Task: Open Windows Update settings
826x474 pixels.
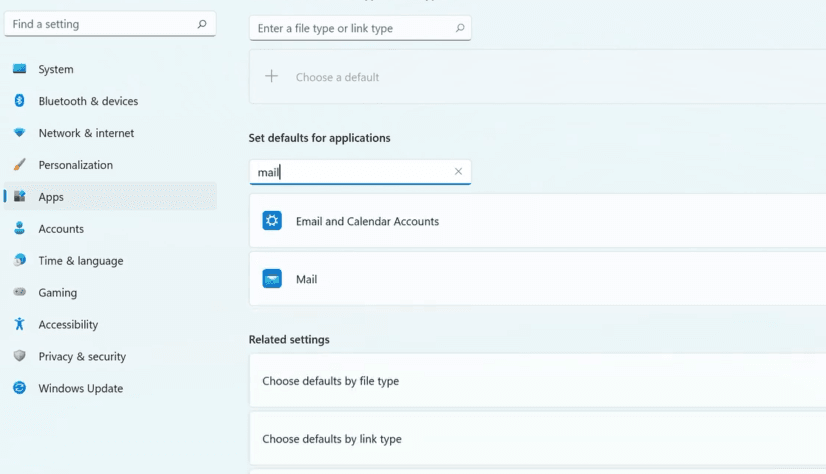Action: tap(110, 389)
